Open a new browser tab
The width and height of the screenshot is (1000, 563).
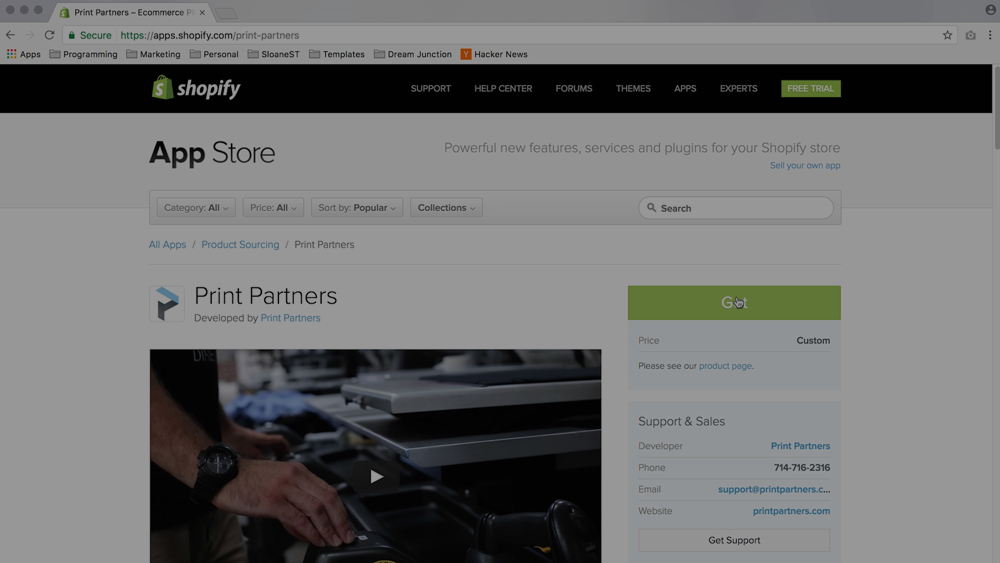point(226,13)
